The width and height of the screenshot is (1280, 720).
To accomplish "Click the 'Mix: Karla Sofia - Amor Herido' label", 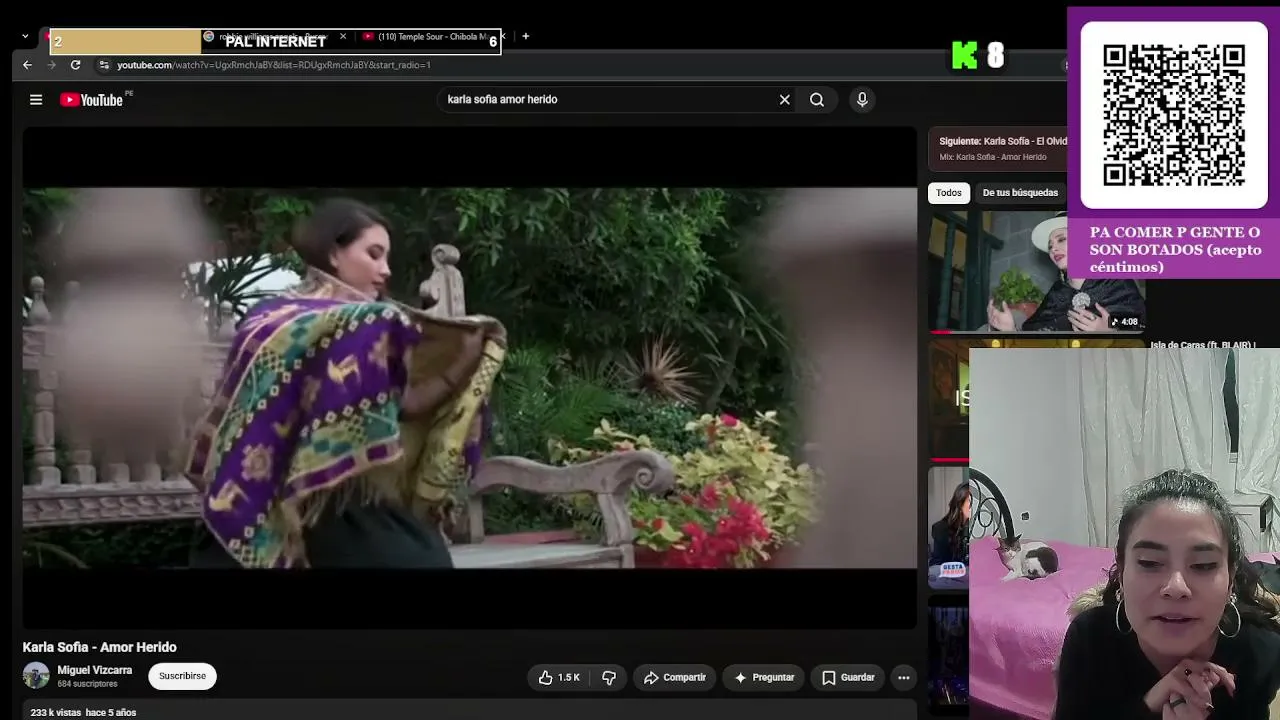I will coord(993,157).
